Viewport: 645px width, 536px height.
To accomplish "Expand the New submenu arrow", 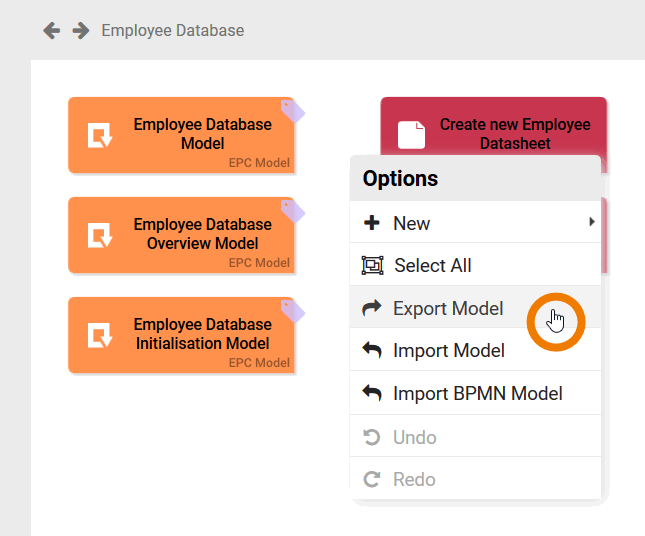I will click(591, 222).
